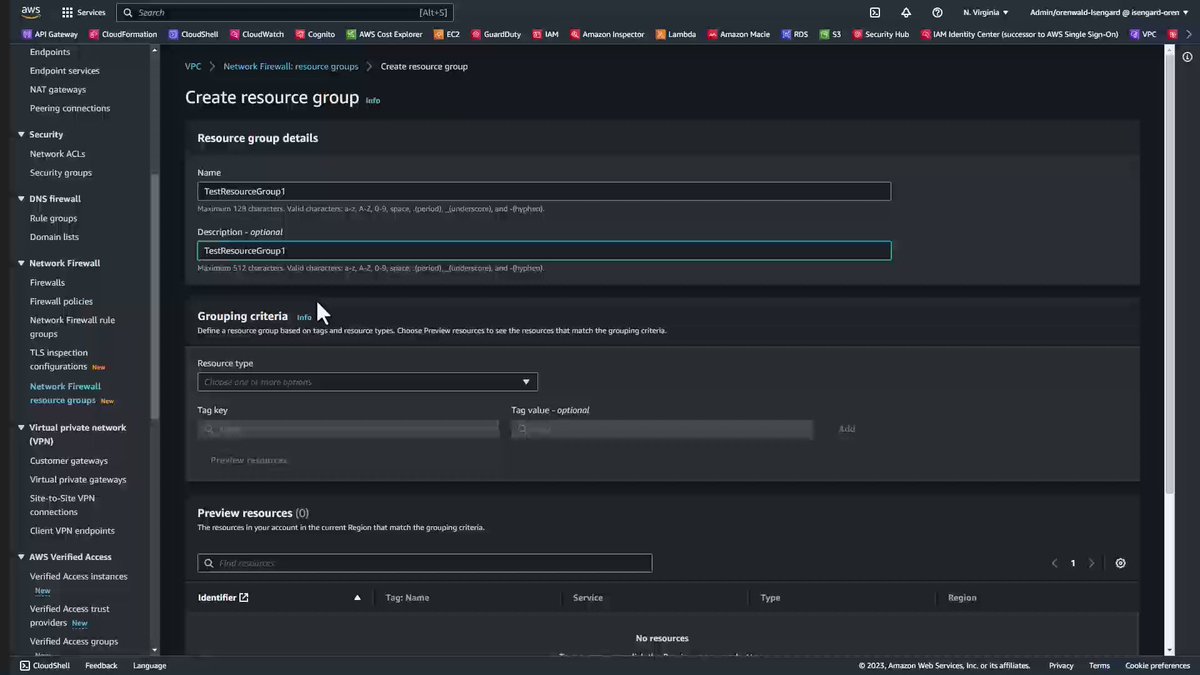Go to next page of preview resources

tap(1091, 563)
